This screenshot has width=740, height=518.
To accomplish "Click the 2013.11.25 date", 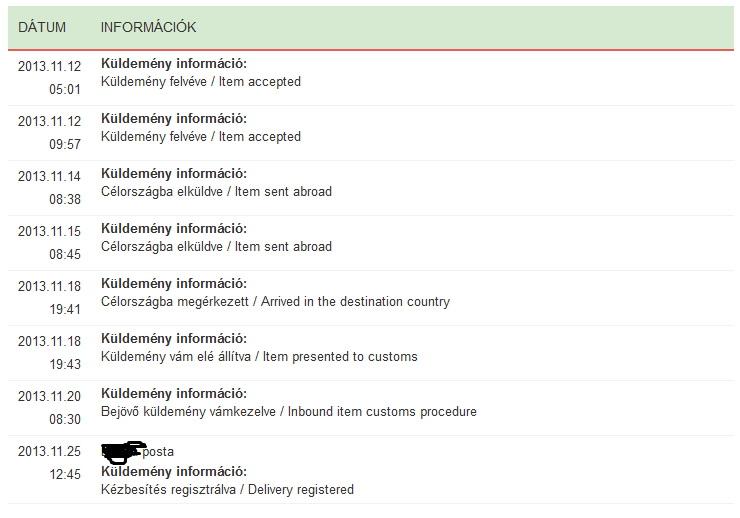I will coord(50,451).
